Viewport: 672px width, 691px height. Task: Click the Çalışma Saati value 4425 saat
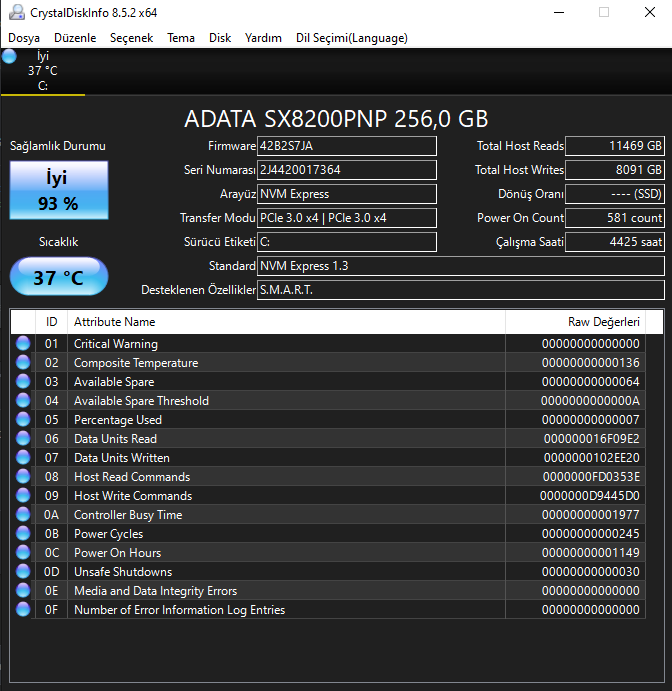point(615,242)
